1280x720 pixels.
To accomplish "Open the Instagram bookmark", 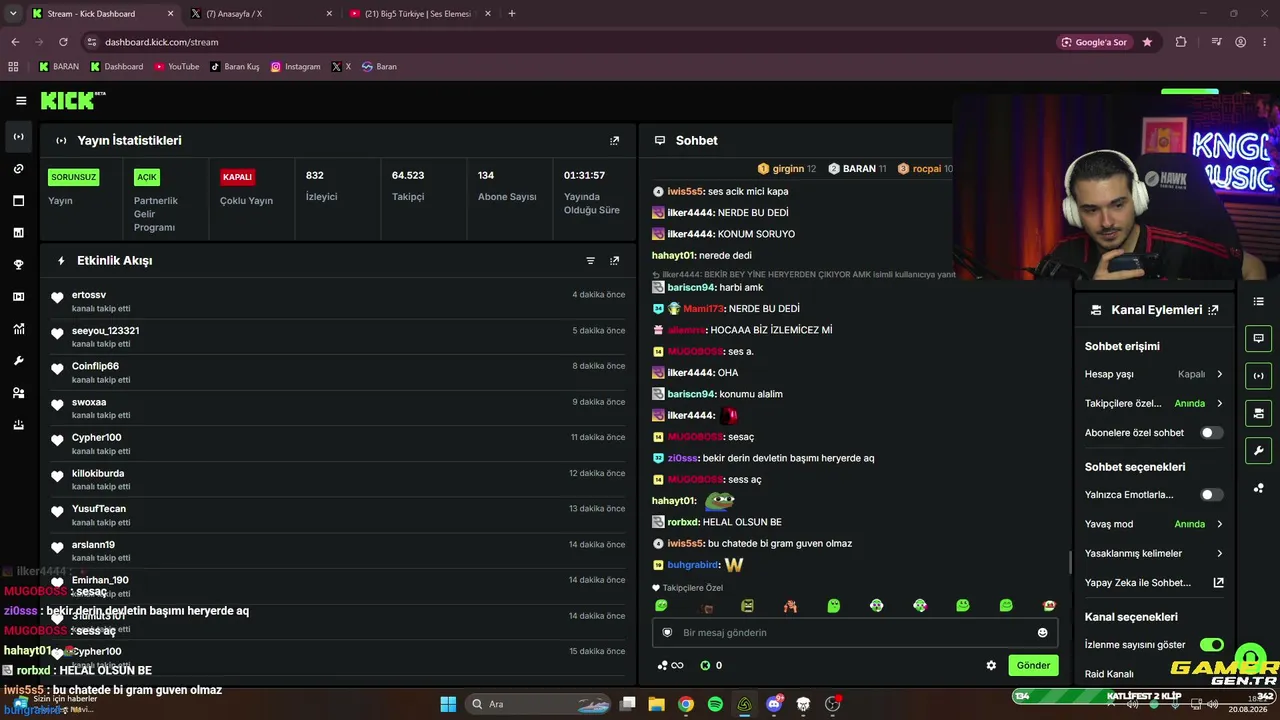I will 296,67.
